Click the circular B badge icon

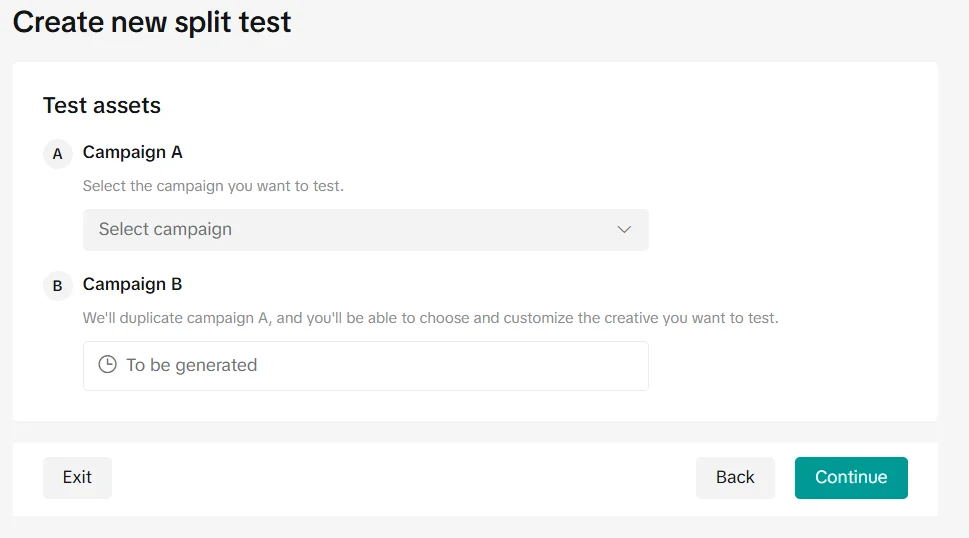click(57, 286)
